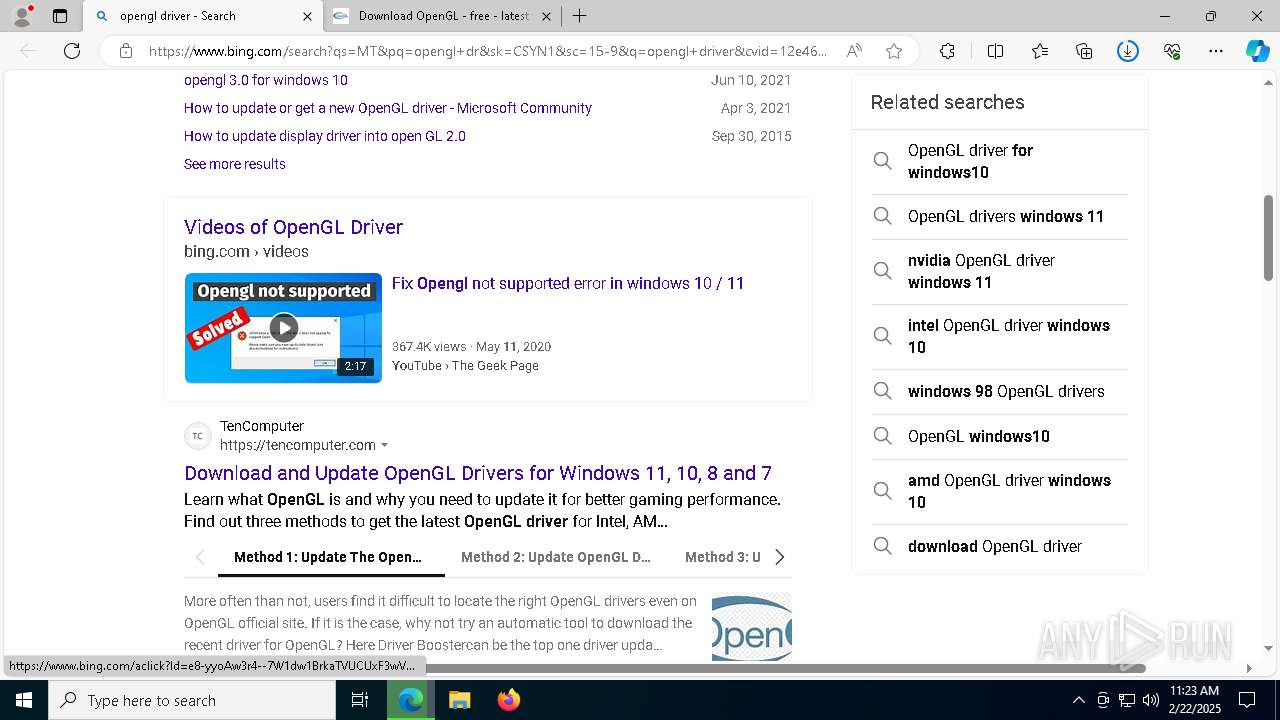Open Settings and more ellipsis menu
The image size is (1280, 720).
1216,51
